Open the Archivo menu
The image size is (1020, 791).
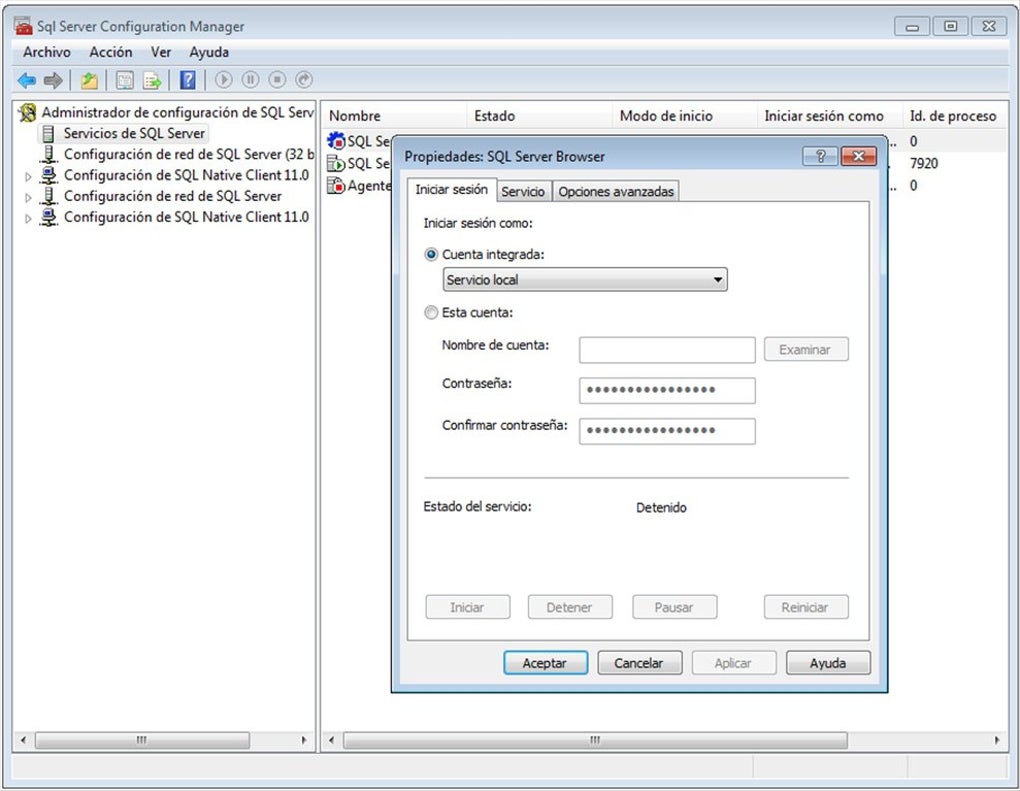pos(47,52)
